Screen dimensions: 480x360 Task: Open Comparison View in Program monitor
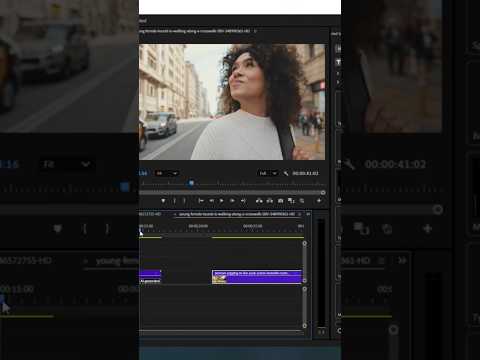coord(291,201)
